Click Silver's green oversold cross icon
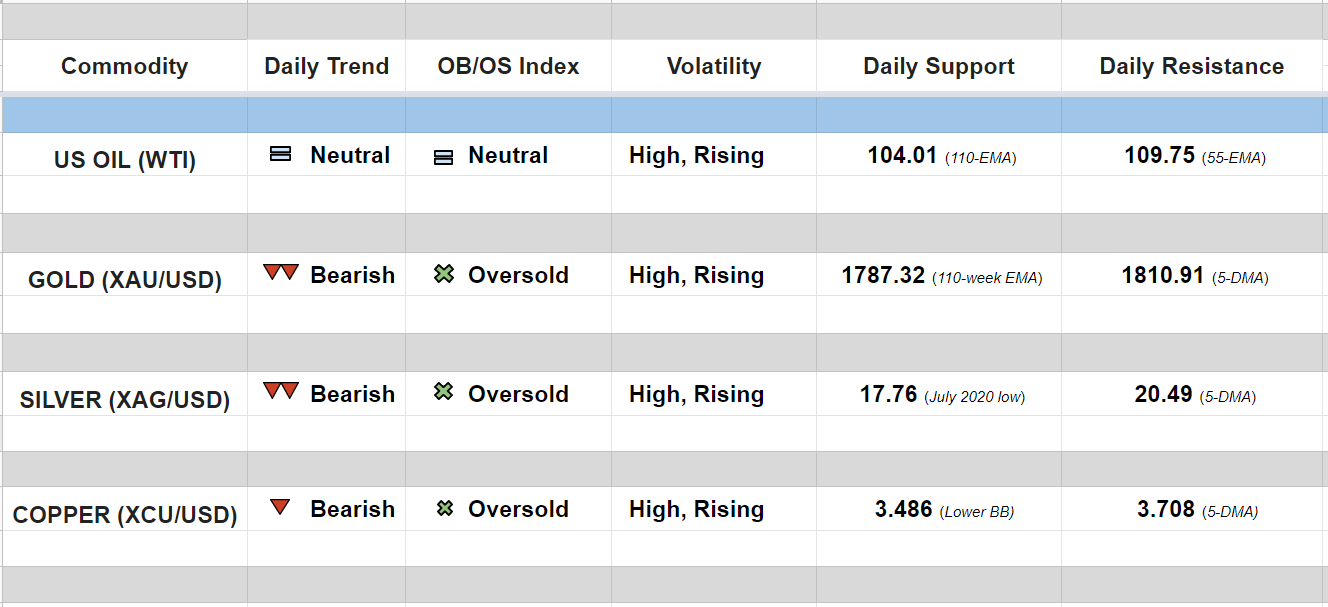This screenshot has width=1328, height=607. click(x=444, y=392)
